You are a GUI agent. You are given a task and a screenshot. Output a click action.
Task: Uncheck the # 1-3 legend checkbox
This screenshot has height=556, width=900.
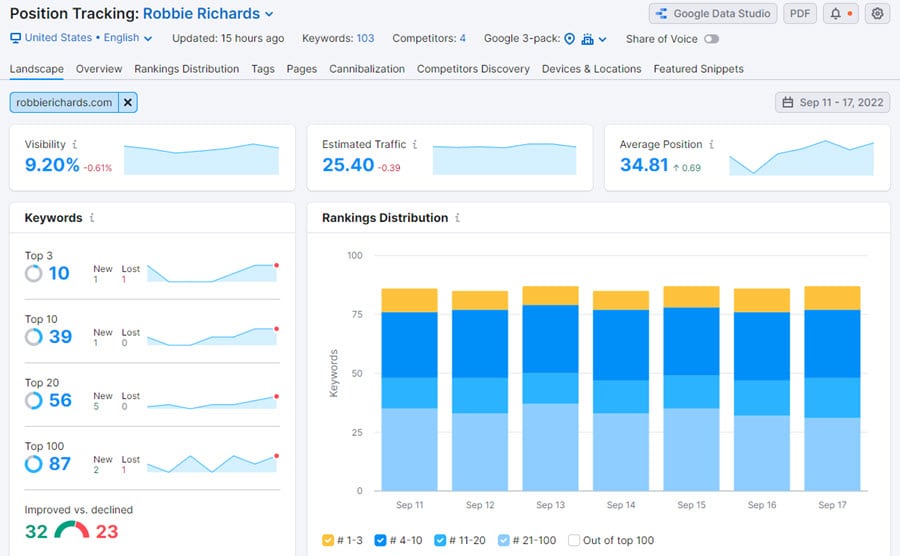click(x=328, y=540)
